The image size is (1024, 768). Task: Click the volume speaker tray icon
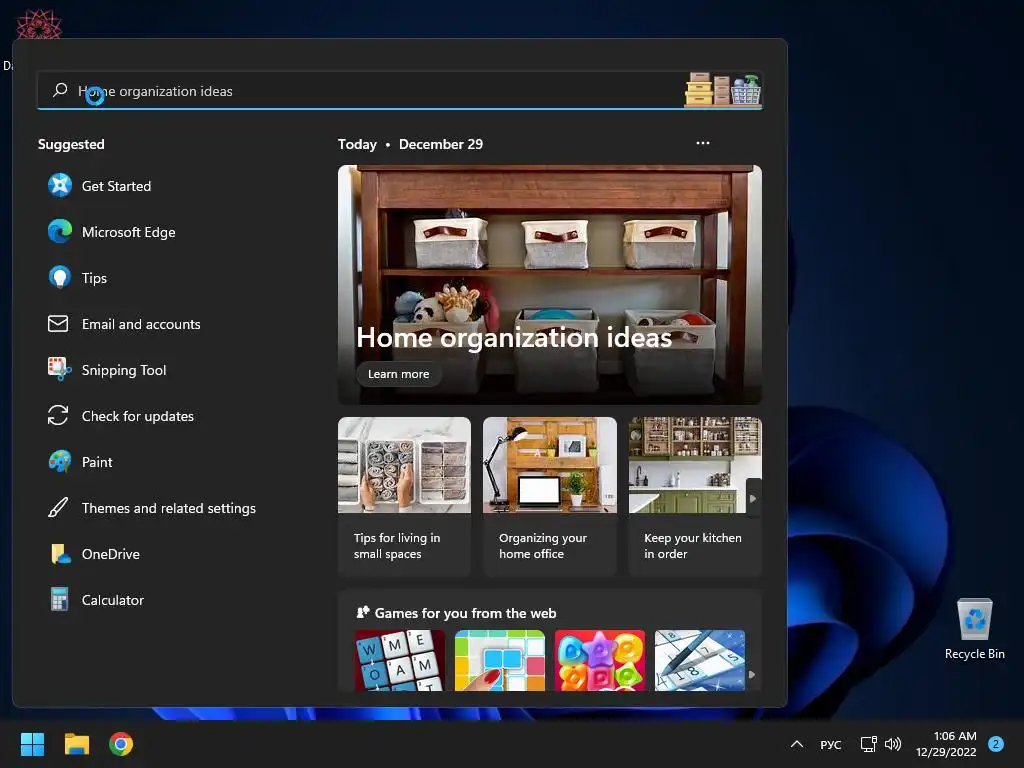point(893,744)
